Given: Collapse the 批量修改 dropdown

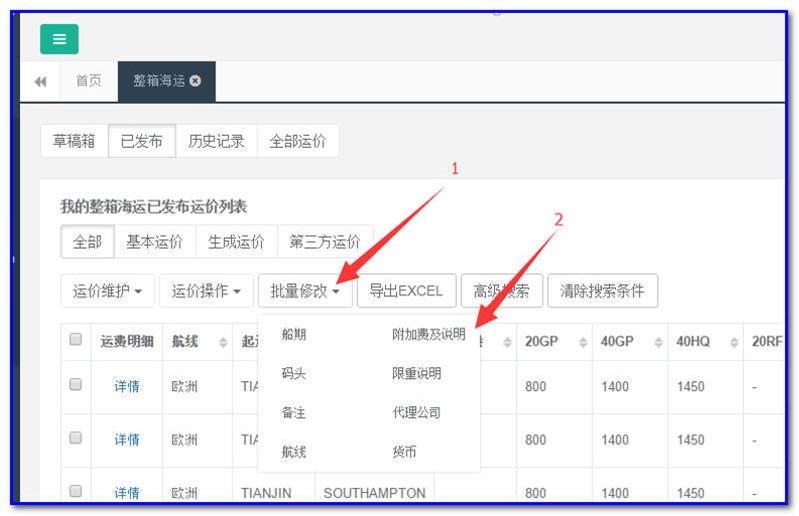Looking at the screenshot, I should [x=305, y=291].
